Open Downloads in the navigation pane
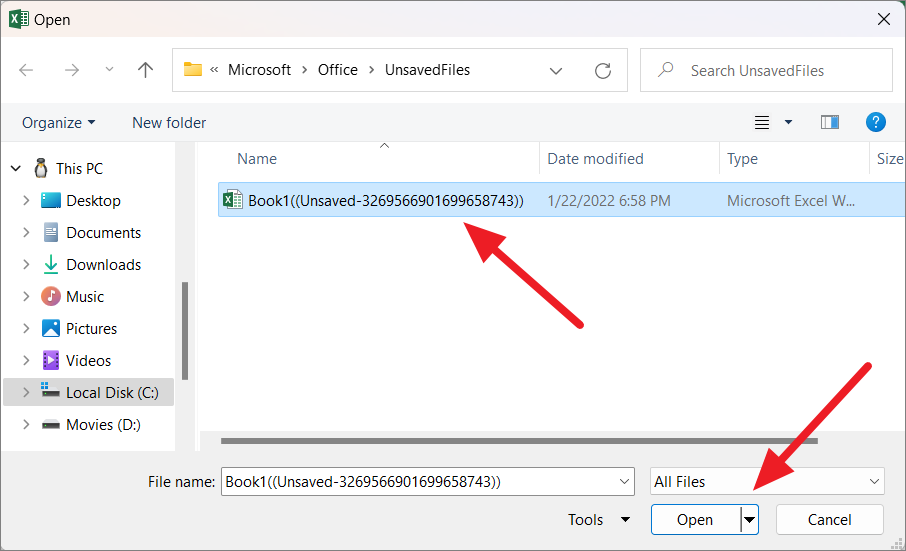Viewport: 906px width, 551px height. 103,265
